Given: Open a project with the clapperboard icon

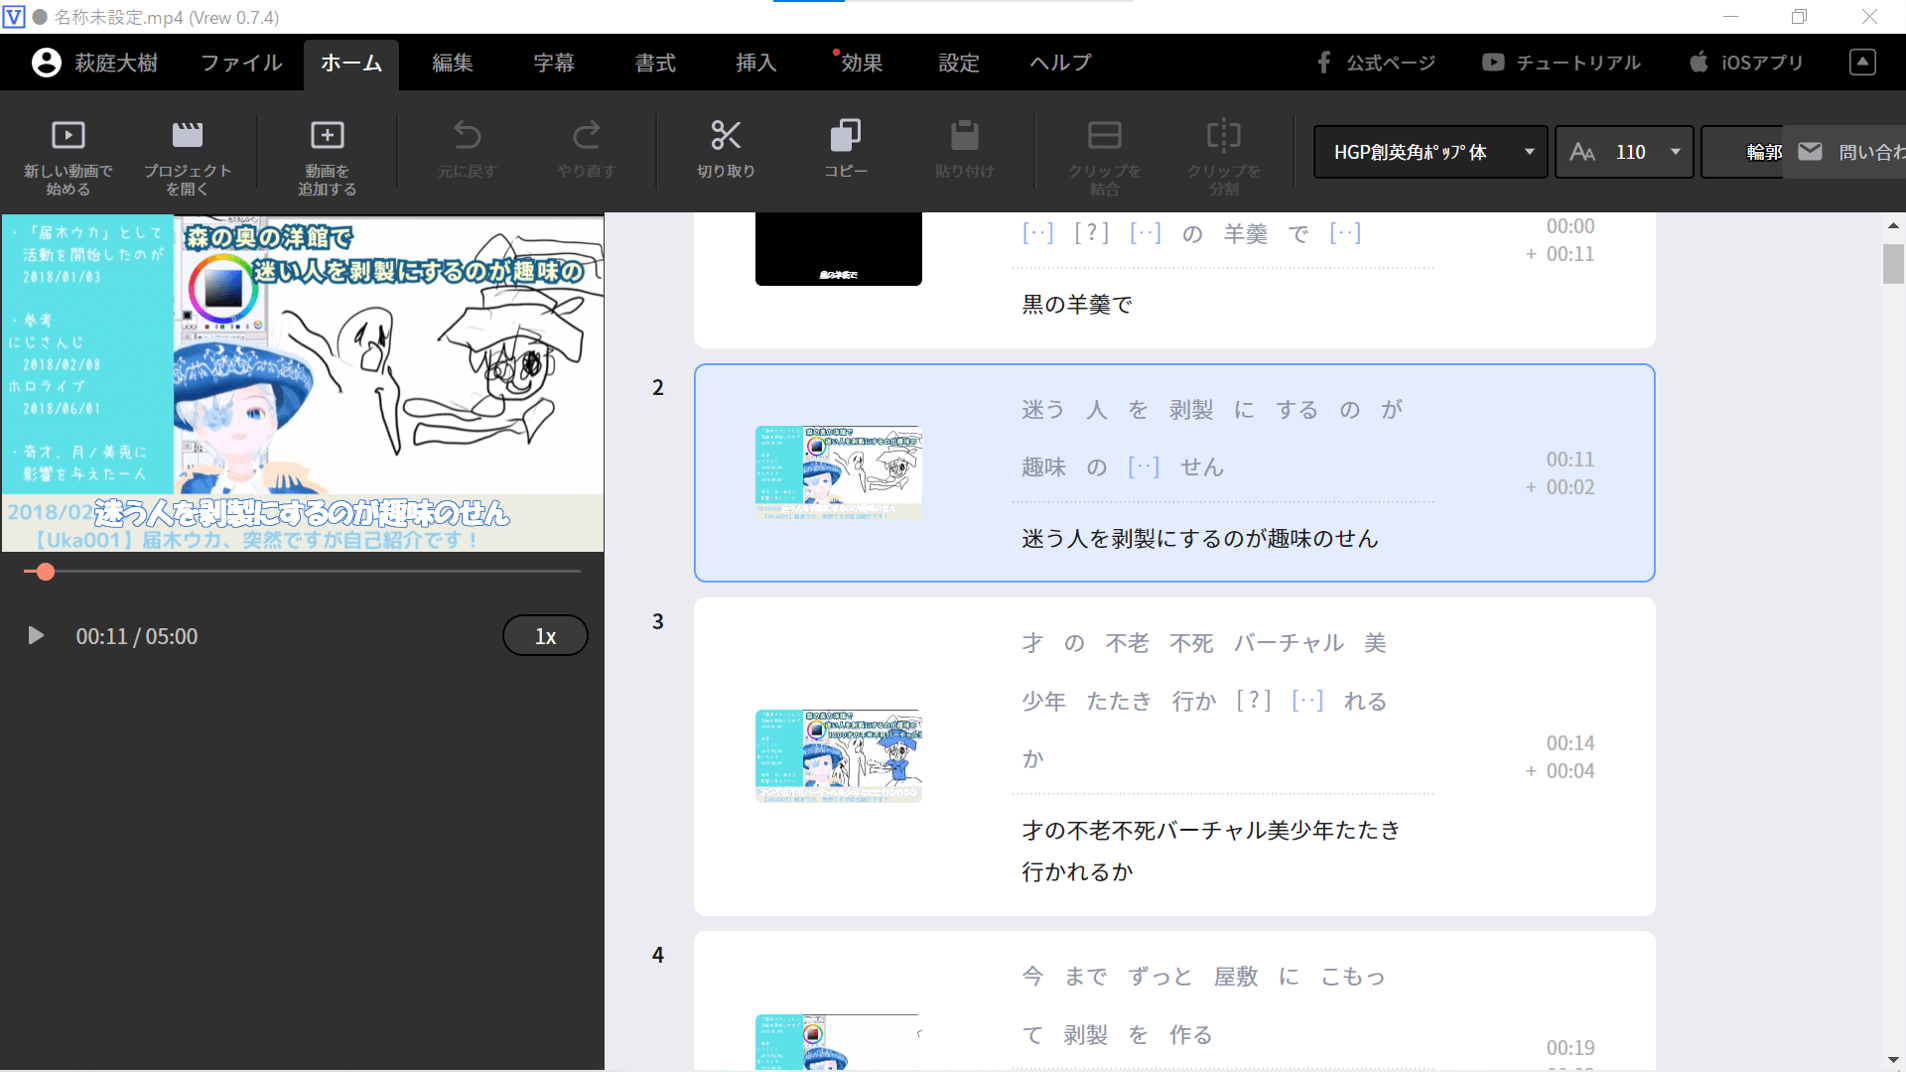Looking at the screenshot, I should [x=187, y=157].
